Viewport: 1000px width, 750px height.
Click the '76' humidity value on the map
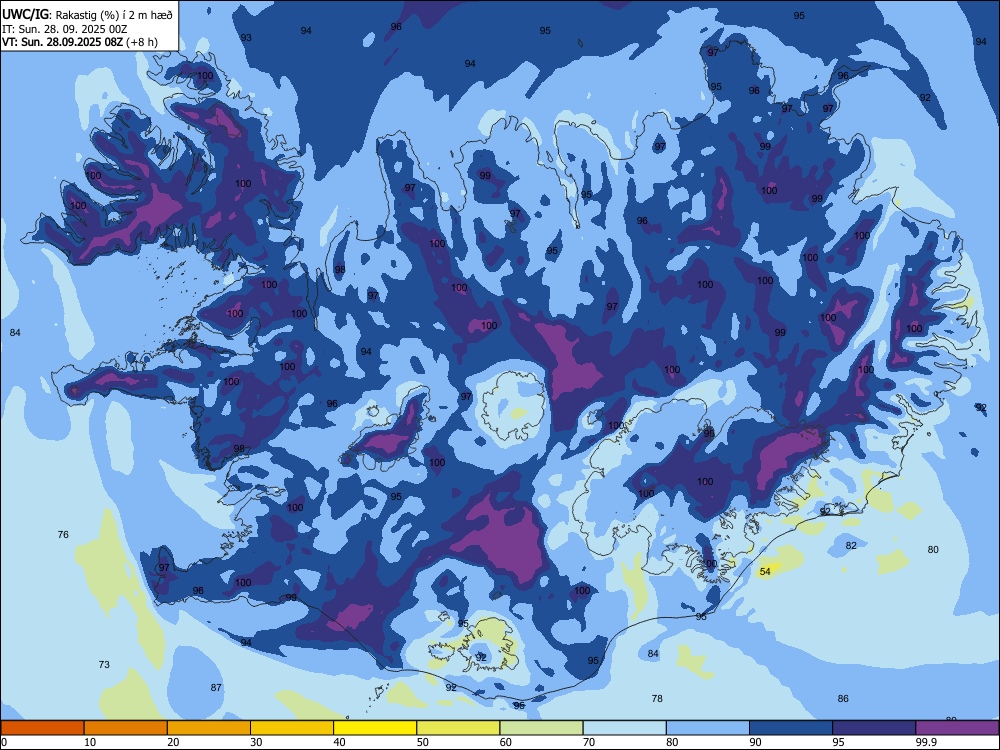(x=63, y=534)
